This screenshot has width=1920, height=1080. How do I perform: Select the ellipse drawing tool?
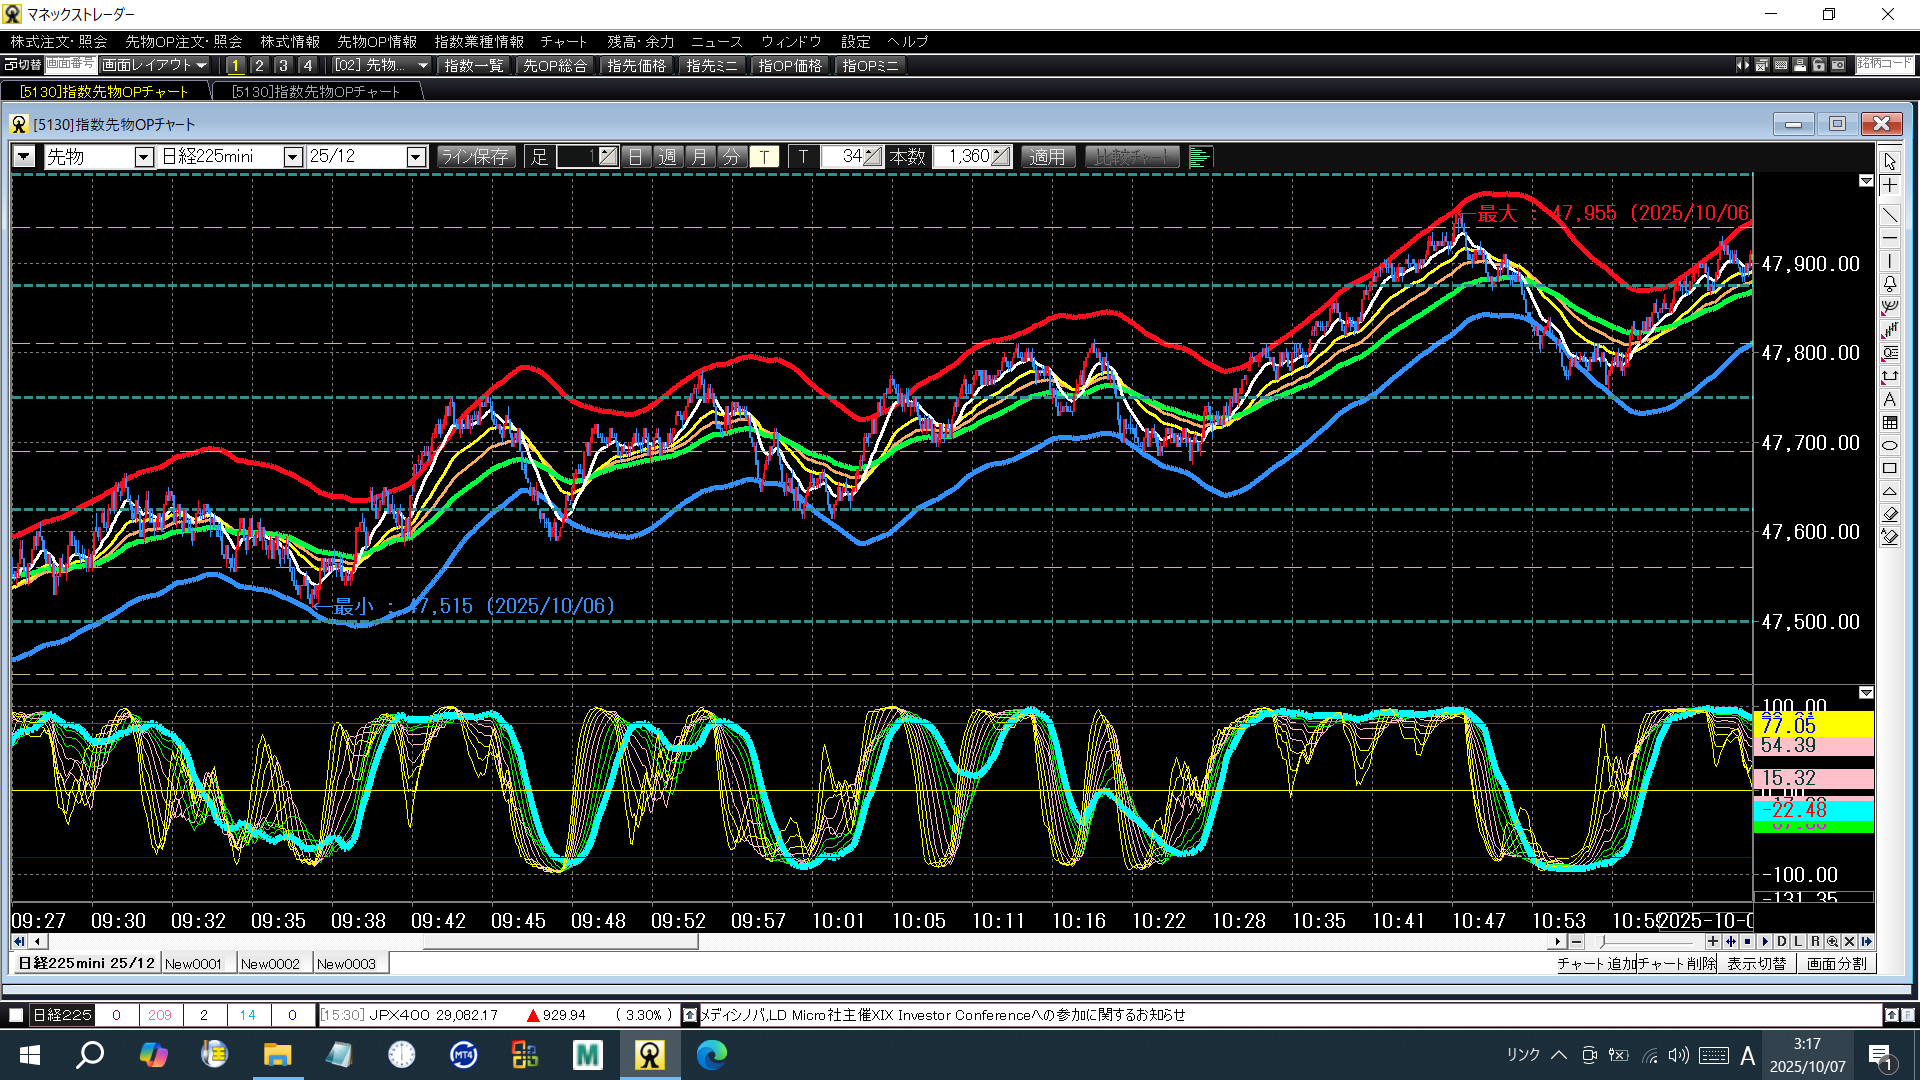tap(1889, 445)
